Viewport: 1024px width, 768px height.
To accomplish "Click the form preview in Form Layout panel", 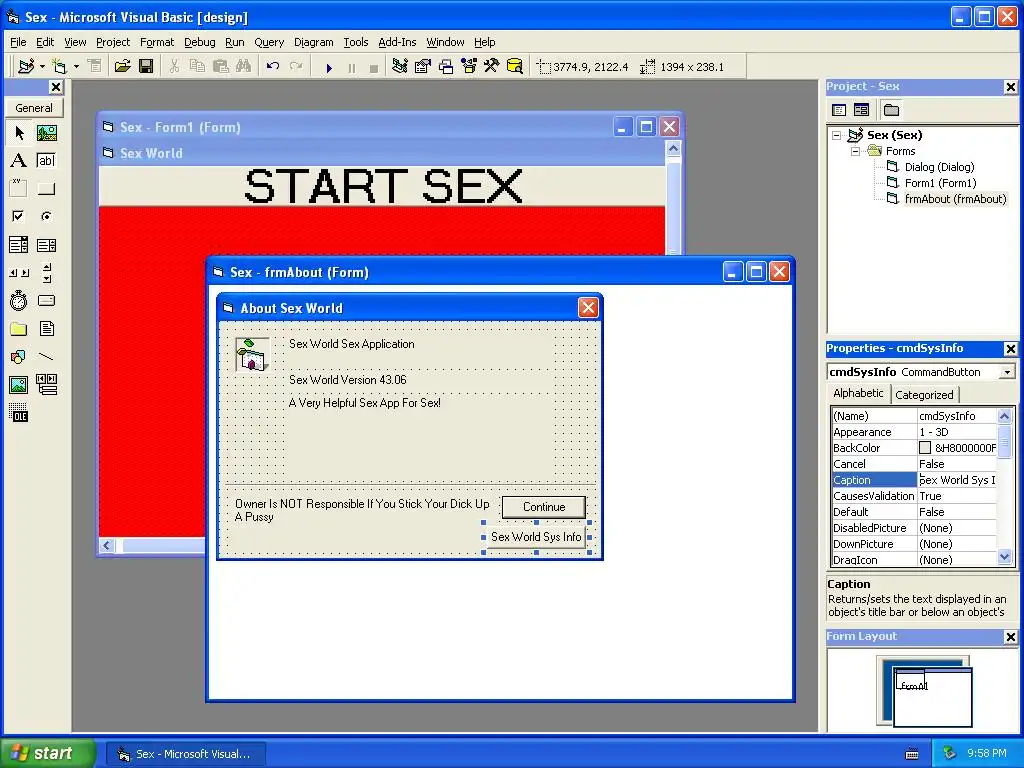I will pos(933,697).
